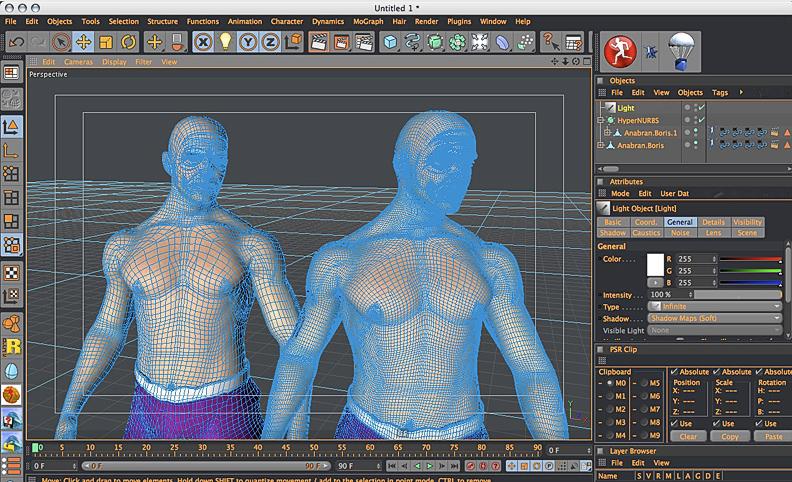The width and height of the screenshot is (792, 482).
Task: Click the Undo arrow icon
Action: click(x=16, y=42)
